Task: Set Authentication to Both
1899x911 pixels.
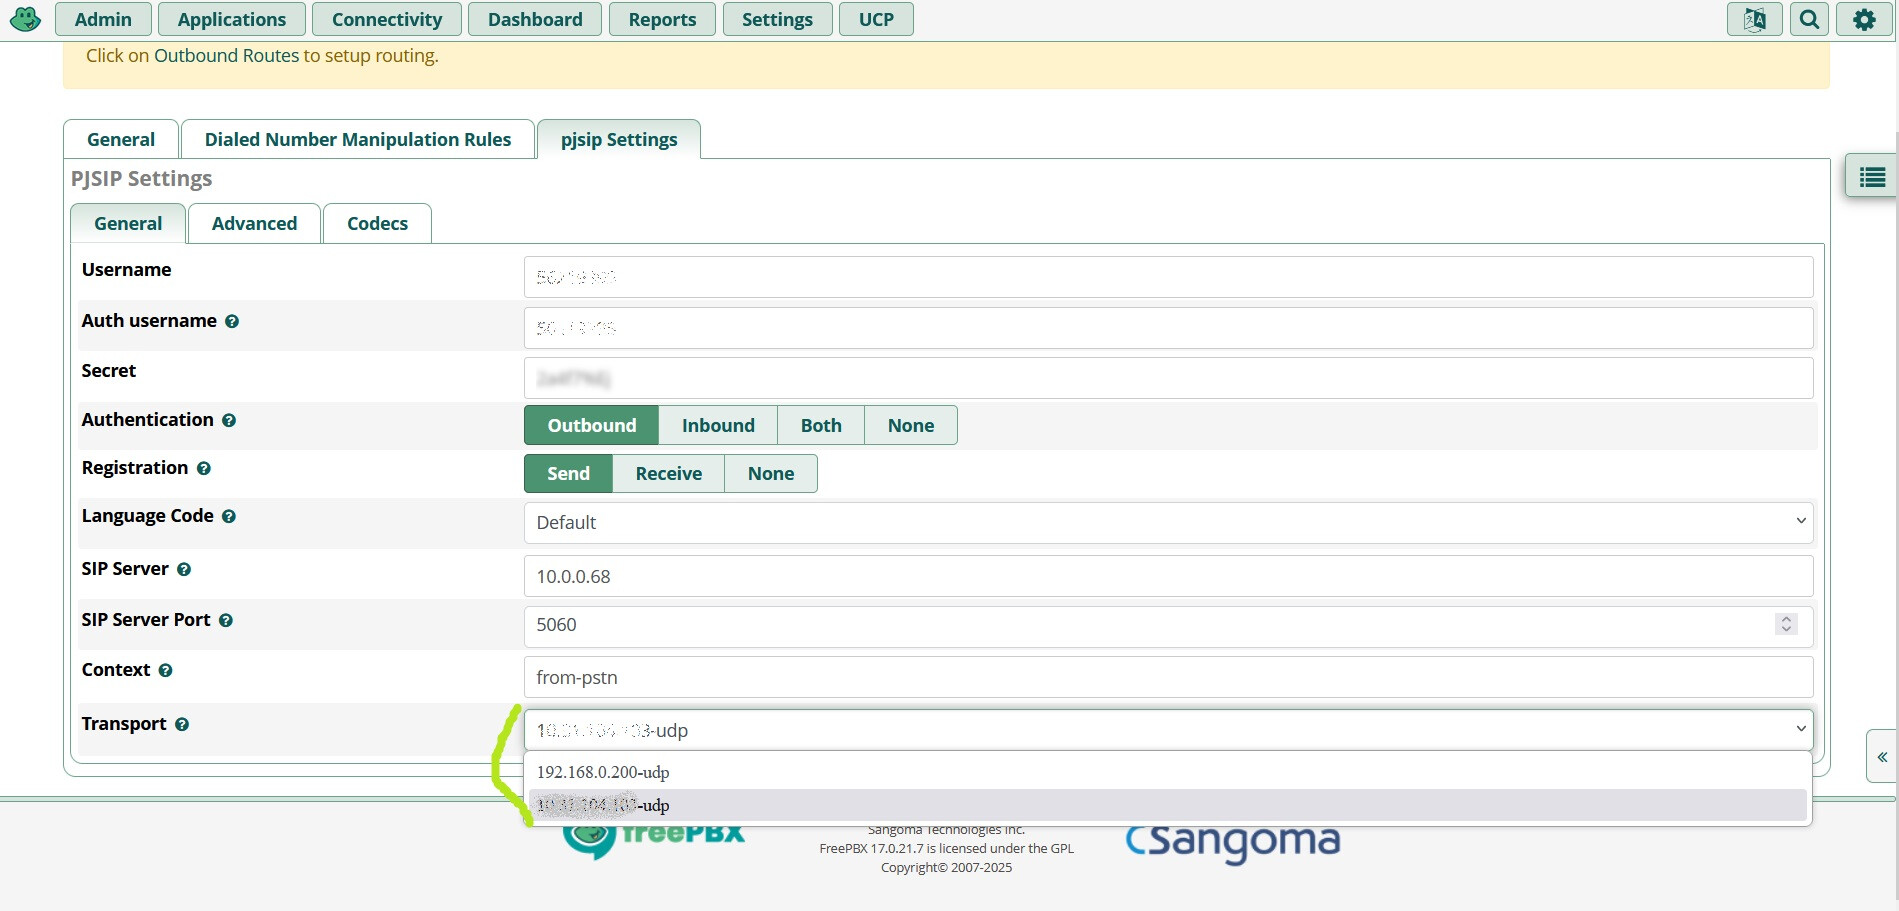Action: [820, 425]
